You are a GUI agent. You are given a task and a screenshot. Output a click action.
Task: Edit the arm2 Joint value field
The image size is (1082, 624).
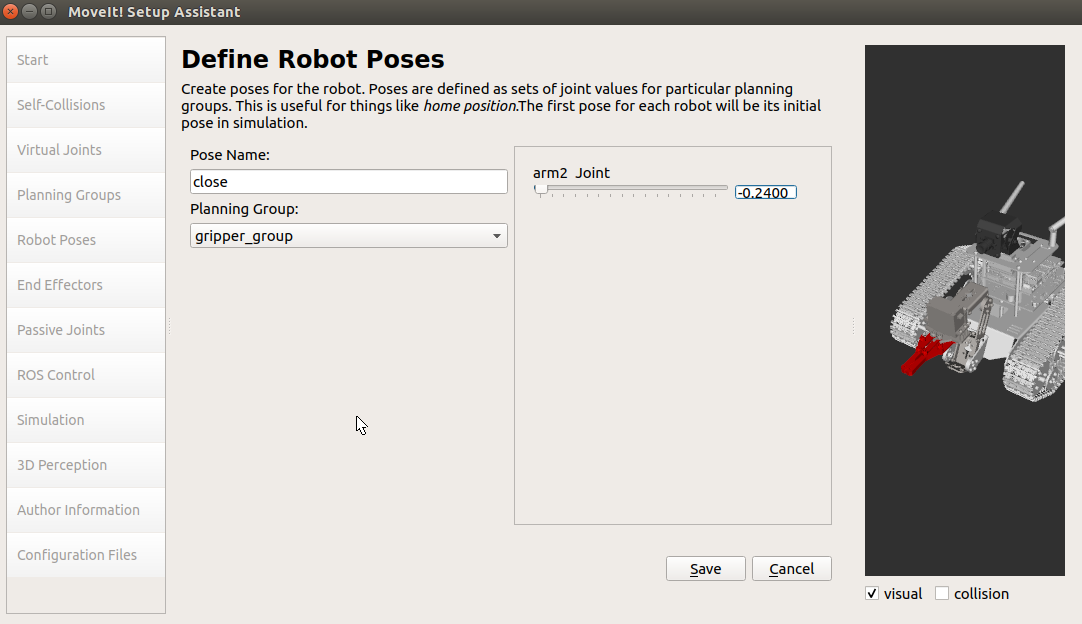click(765, 193)
